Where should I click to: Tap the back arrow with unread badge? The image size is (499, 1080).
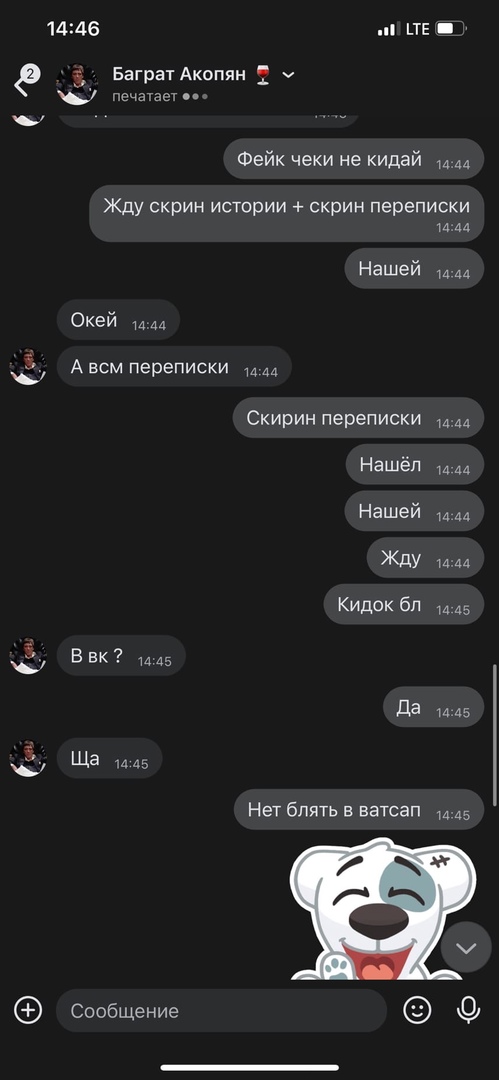pyautogui.click(x=26, y=81)
